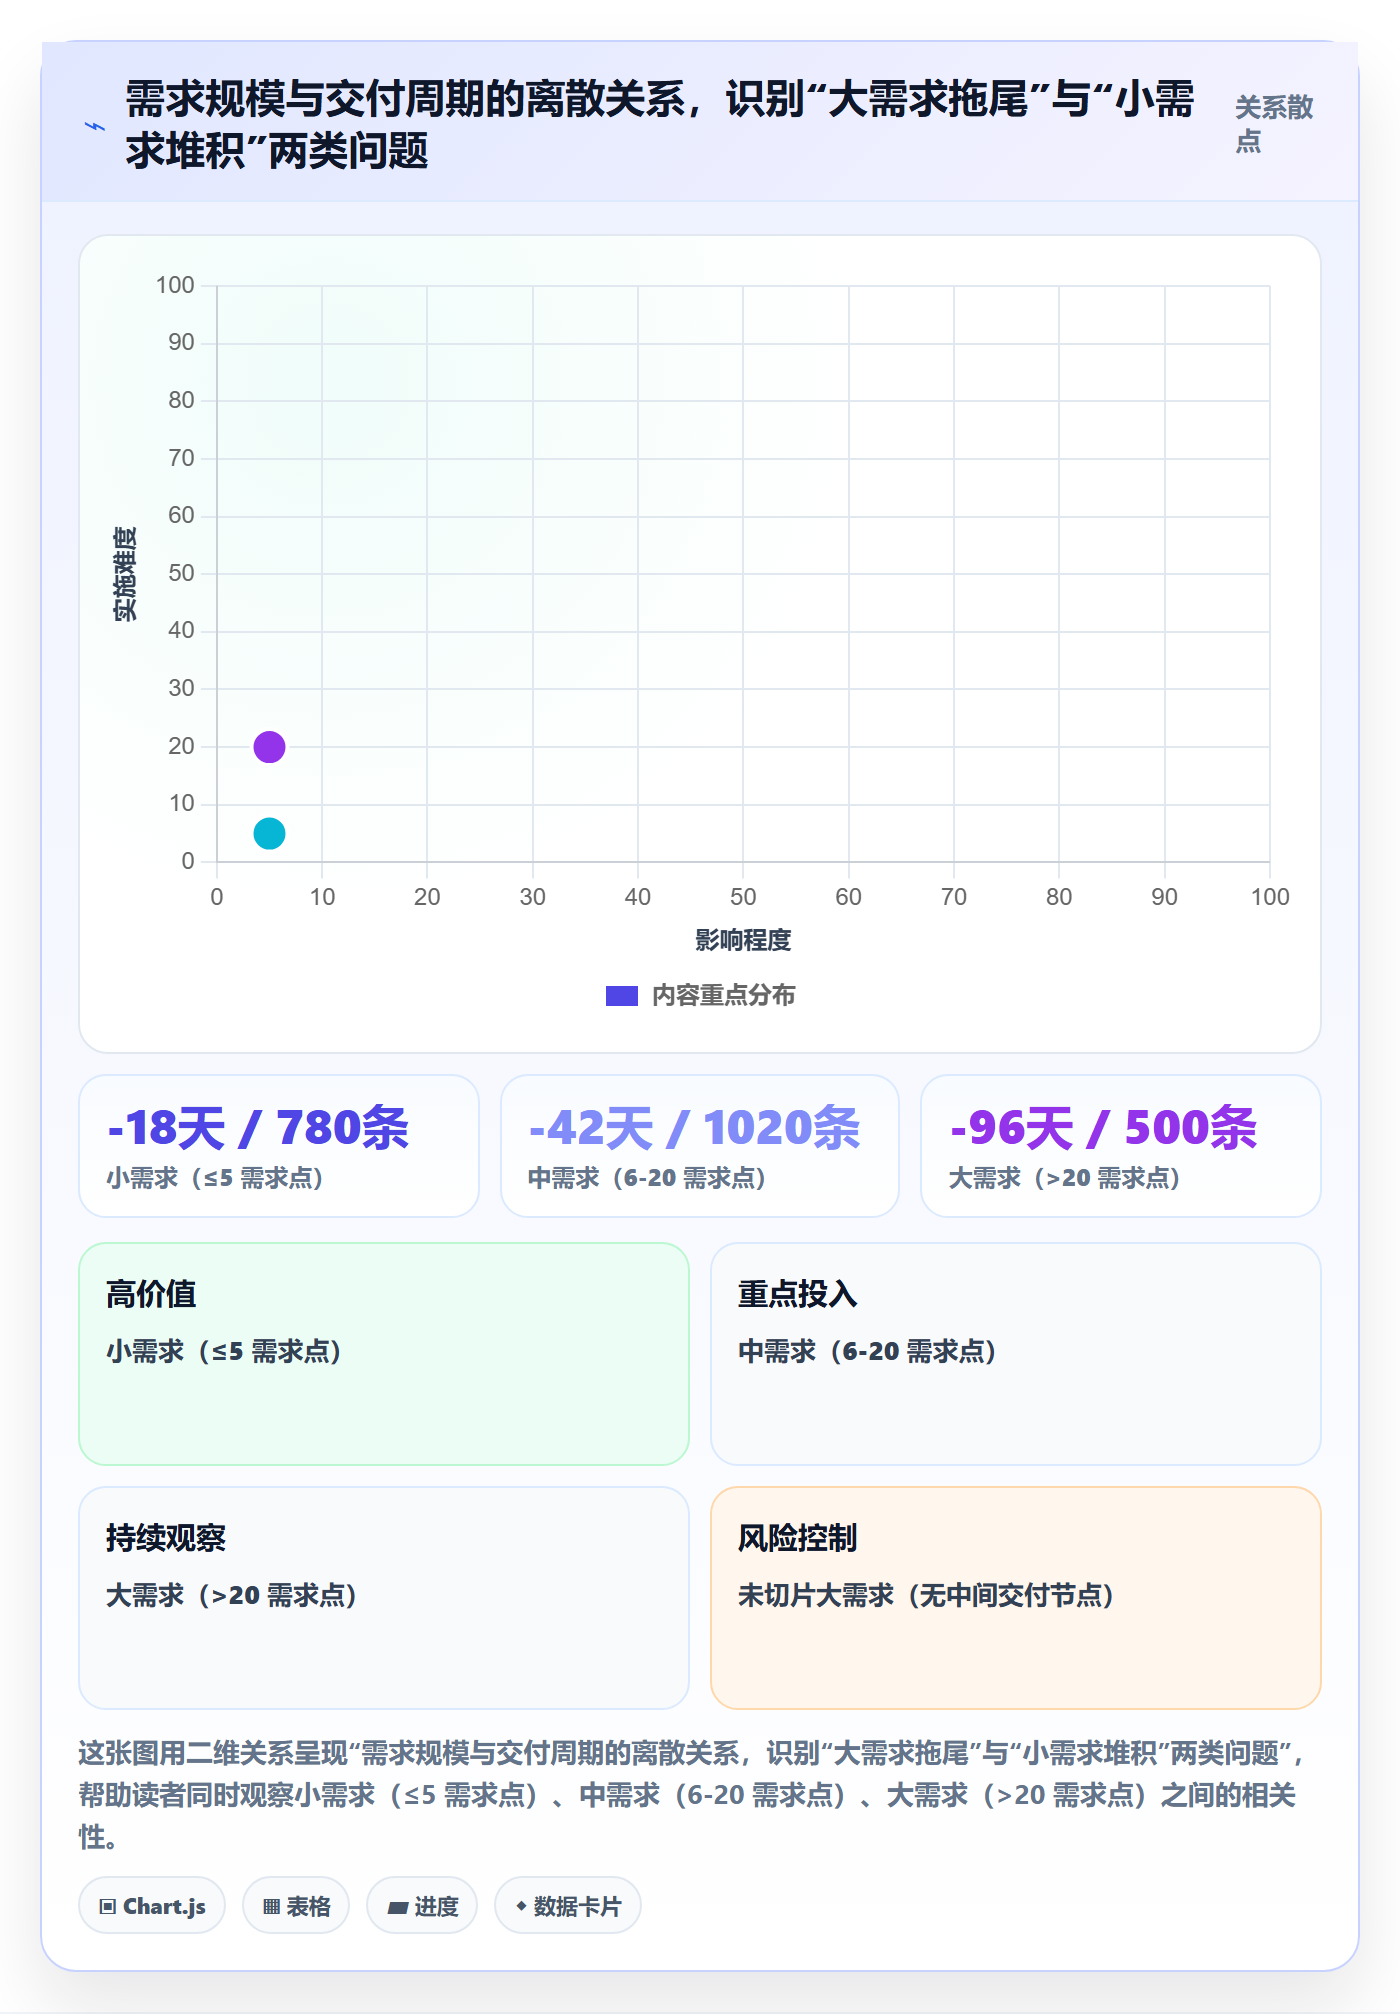Toggle the 内容重点分布 legend color box
The height and width of the screenshot is (2014, 1400).
[x=622, y=996]
